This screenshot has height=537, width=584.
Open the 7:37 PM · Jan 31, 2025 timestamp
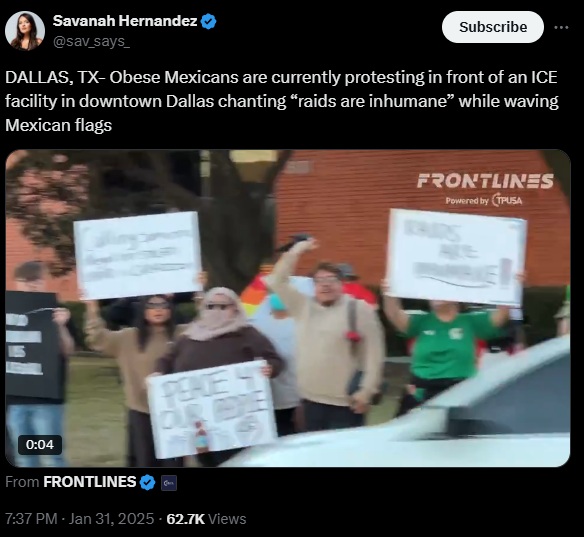coord(79,519)
